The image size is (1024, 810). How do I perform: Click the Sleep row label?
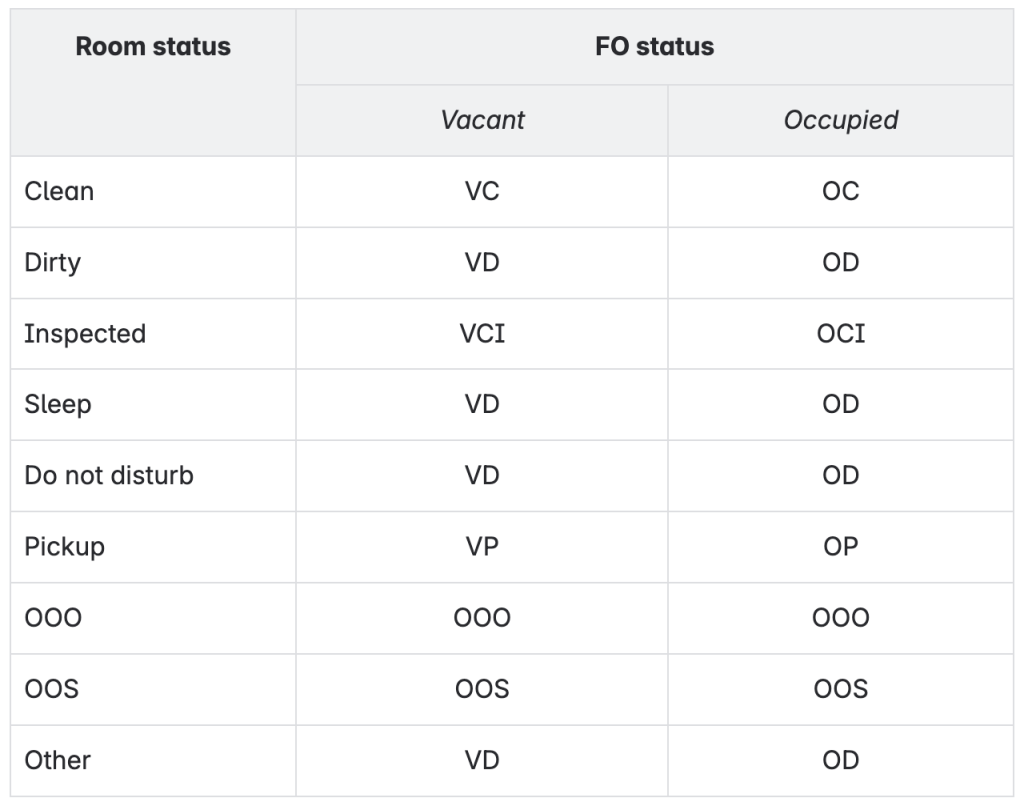pos(57,404)
